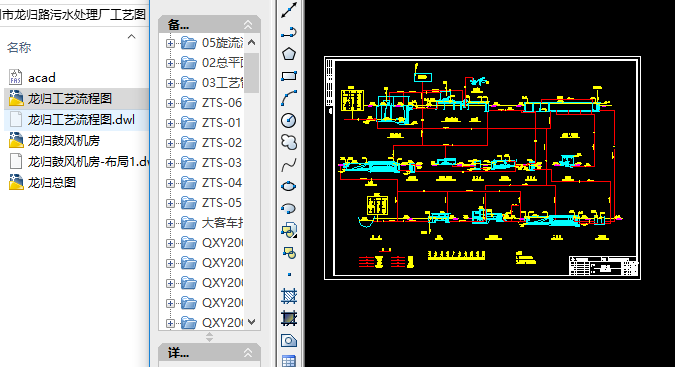
Task: Select the Hatch tool icon
Action: (x=289, y=296)
